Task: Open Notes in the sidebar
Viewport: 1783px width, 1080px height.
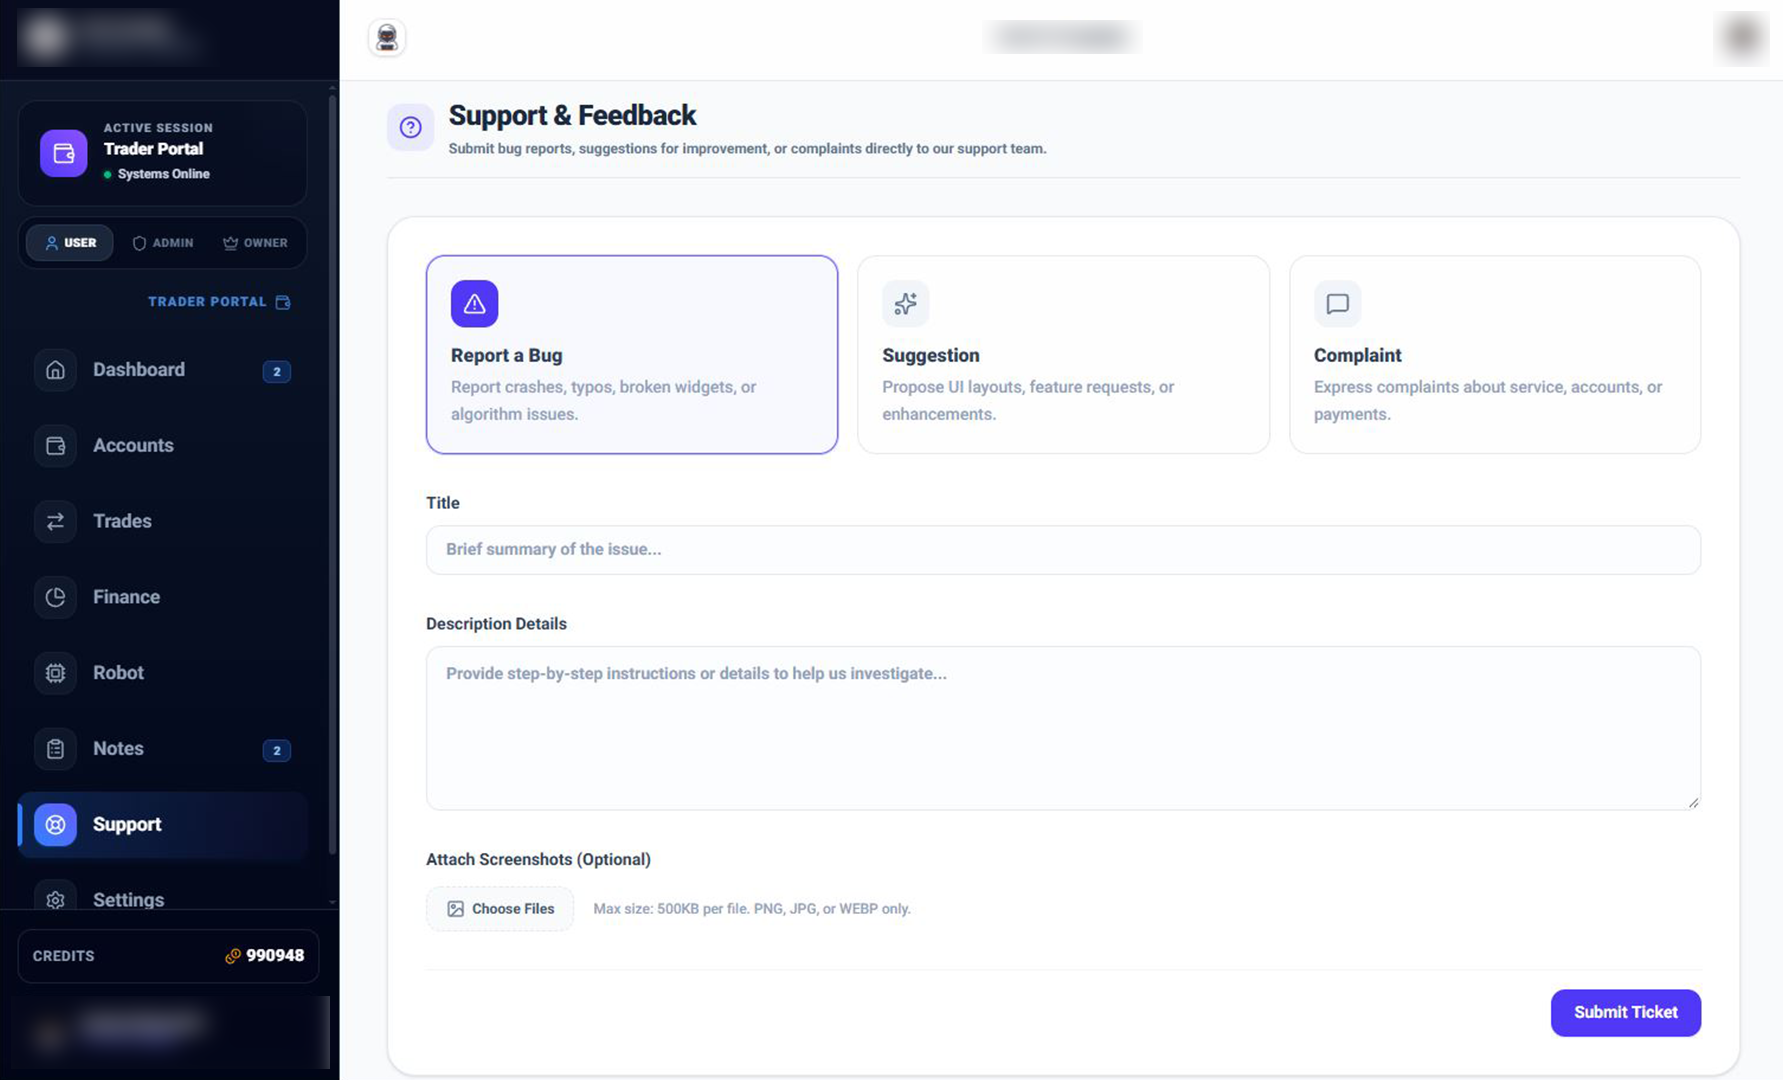Action: coord(163,749)
